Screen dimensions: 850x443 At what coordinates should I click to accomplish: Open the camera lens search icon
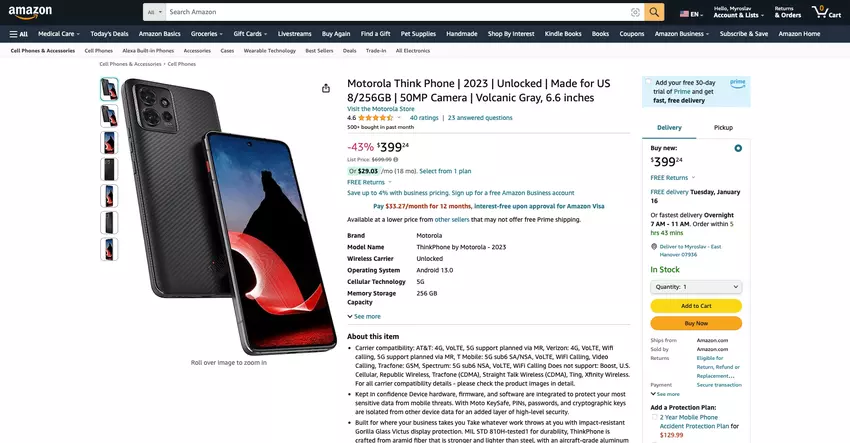click(635, 12)
